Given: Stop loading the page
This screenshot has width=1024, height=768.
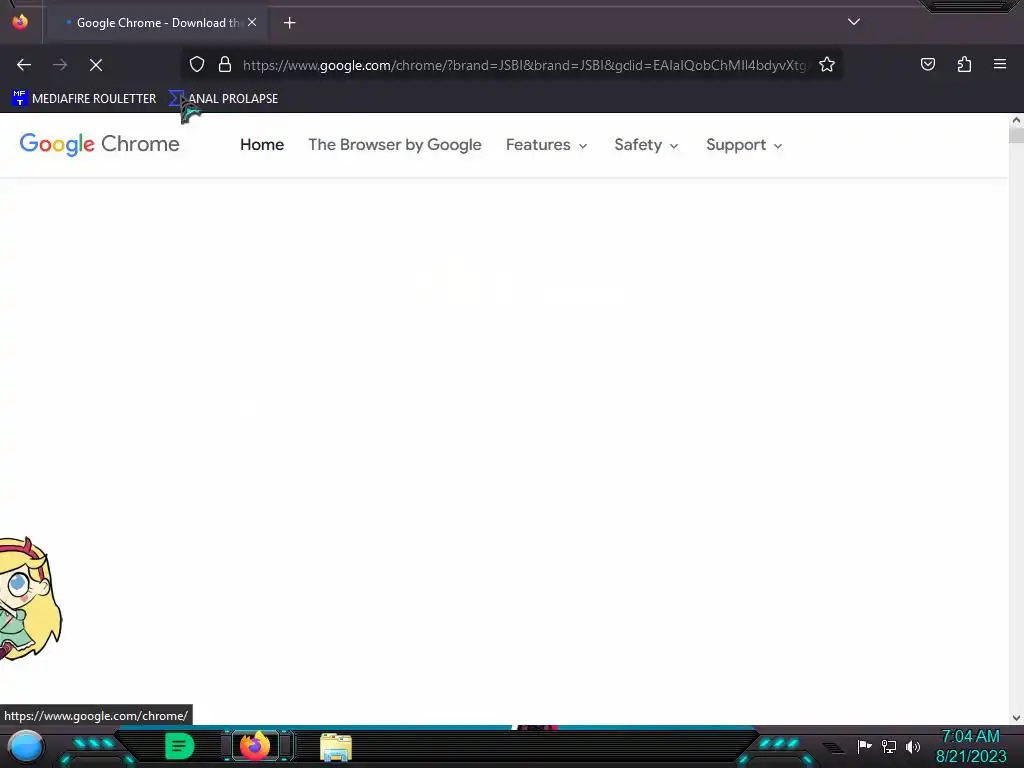Looking at the screenshot, I should 96,65.
